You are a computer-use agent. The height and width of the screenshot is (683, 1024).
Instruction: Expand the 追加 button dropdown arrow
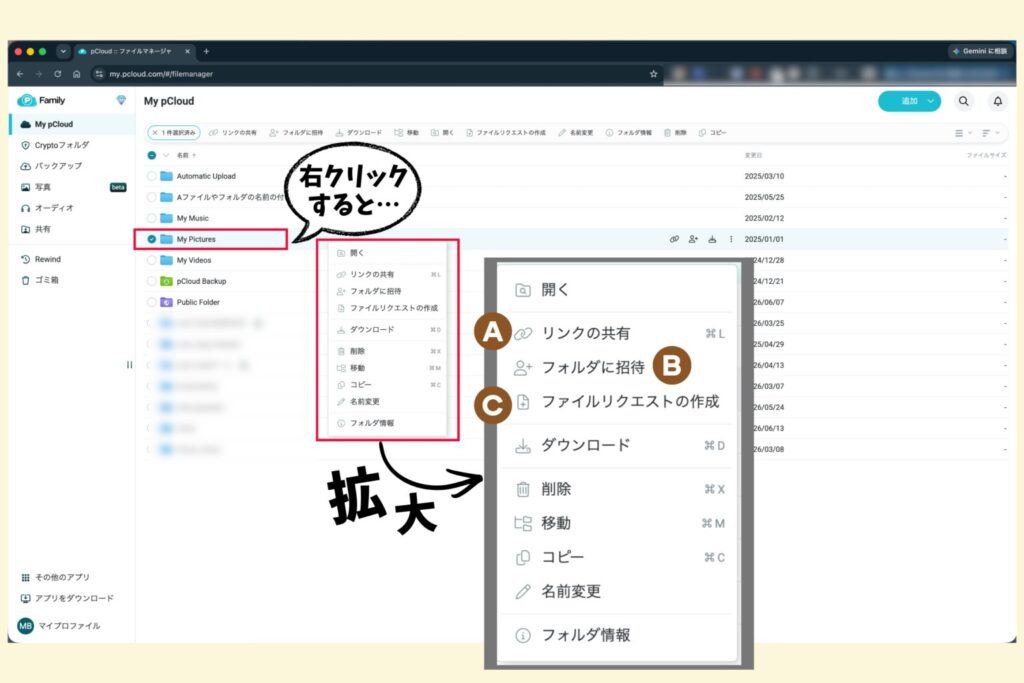pyautogui.click(x=931, y=101)
